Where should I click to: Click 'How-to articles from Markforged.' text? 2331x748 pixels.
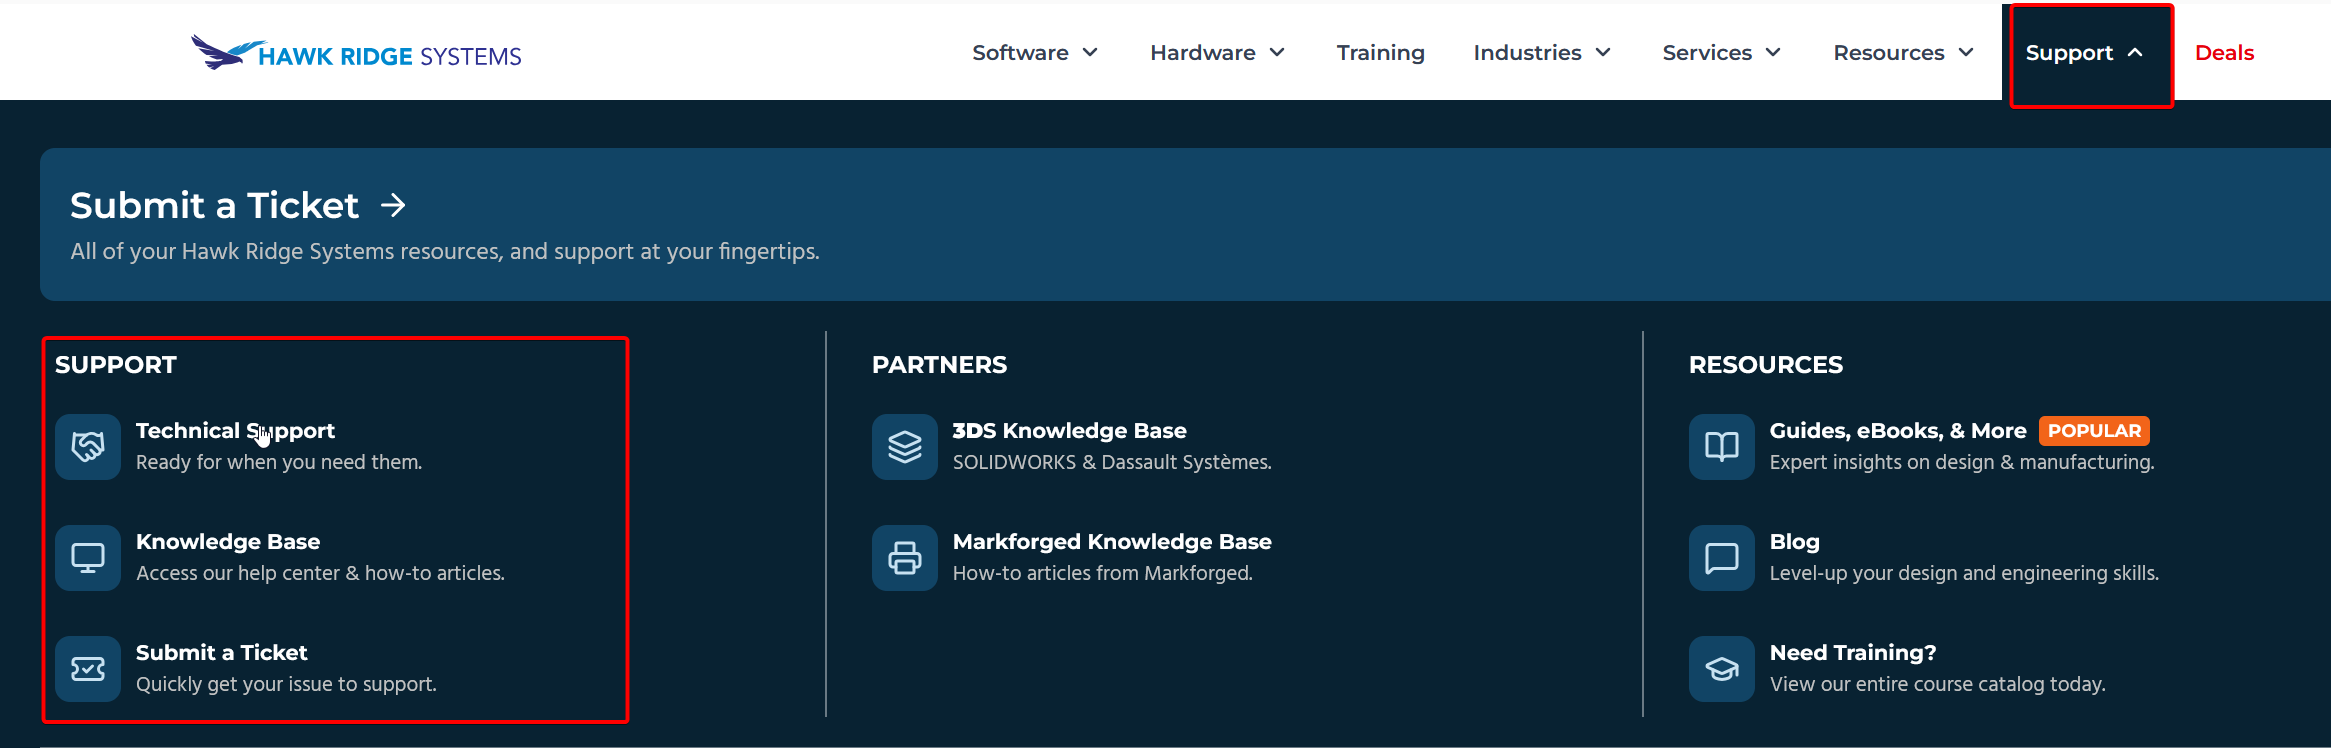pos(1102,573)
